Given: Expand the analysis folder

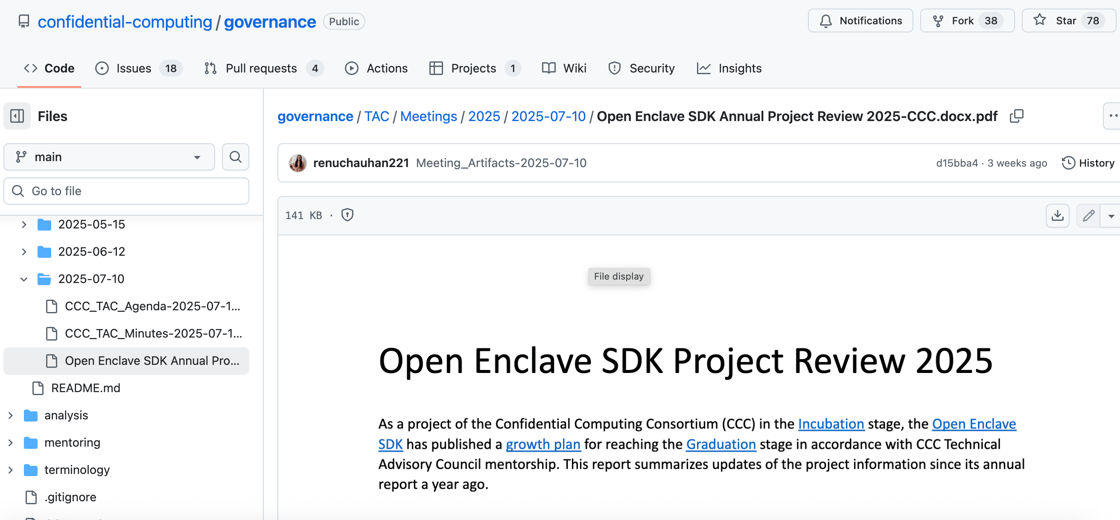Looking at the screenshot, I should [11, 415].
